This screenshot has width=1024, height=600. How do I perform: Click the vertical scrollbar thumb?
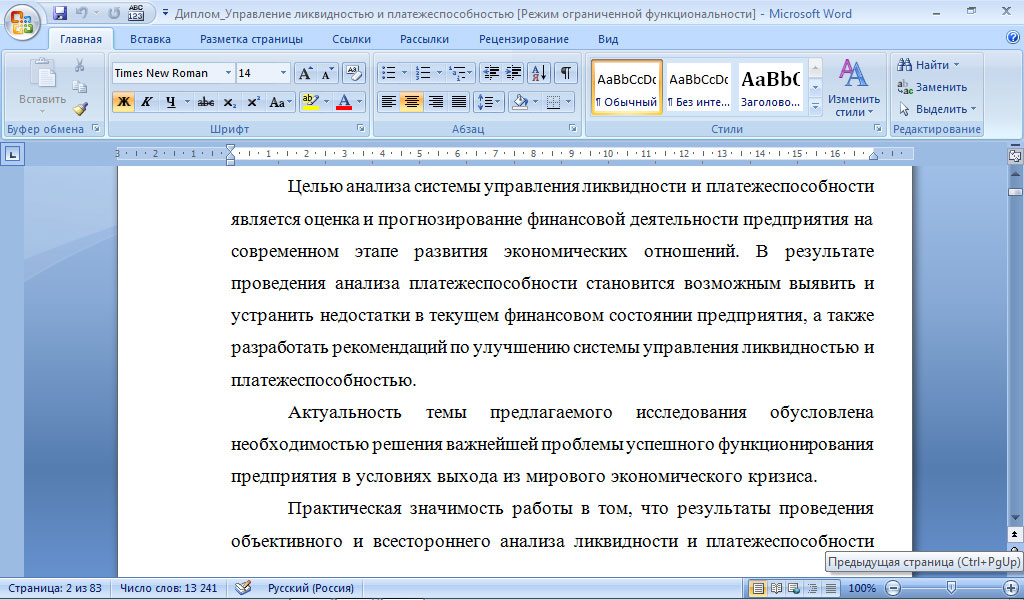coord(1015,192)
